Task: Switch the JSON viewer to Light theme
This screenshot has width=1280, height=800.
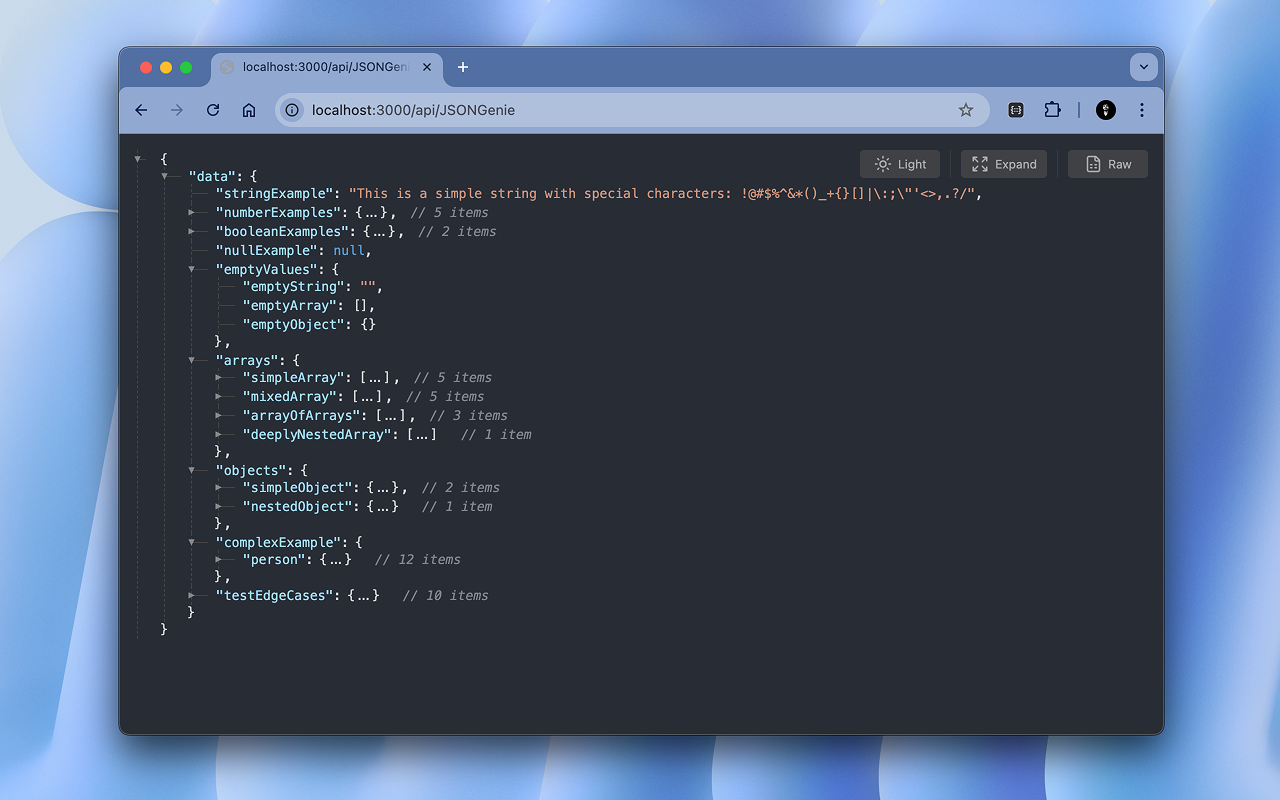Action: pos(899,164)
